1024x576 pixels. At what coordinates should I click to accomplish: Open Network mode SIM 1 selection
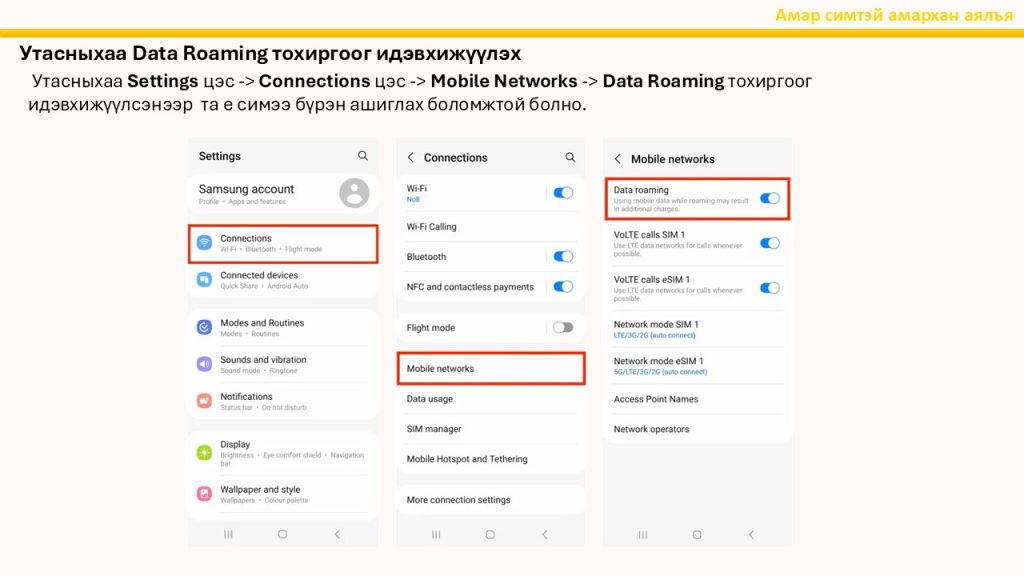pos(656,329)
